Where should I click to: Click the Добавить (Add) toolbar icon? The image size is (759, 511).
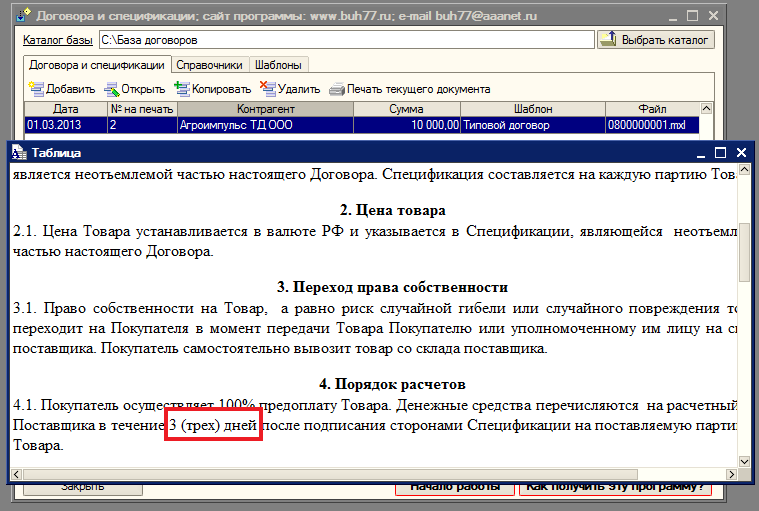click(36, 89)
